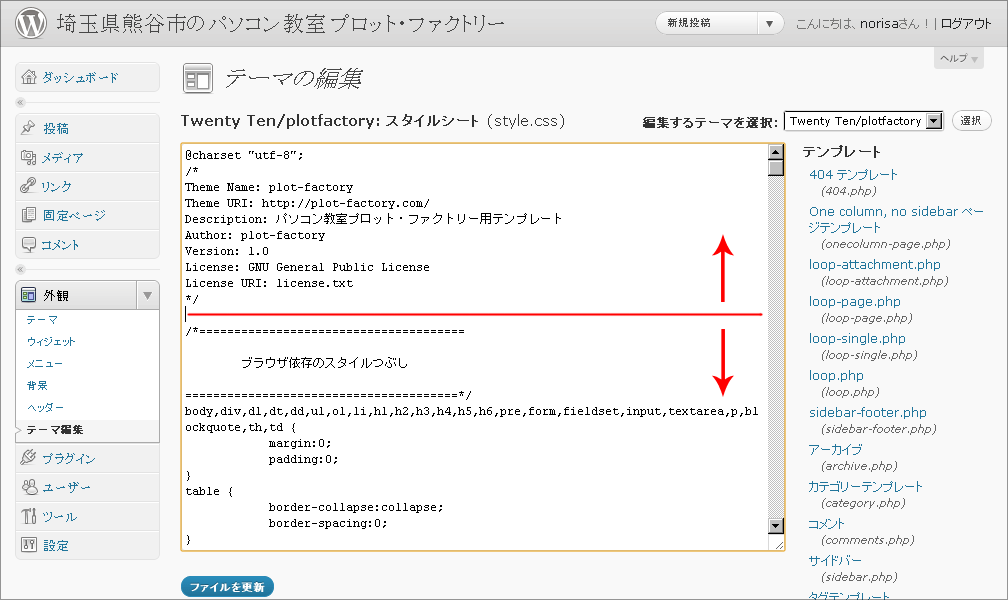1008x600 pixels.
Task: Click the Posts pushpin icon
Action: 28,128
